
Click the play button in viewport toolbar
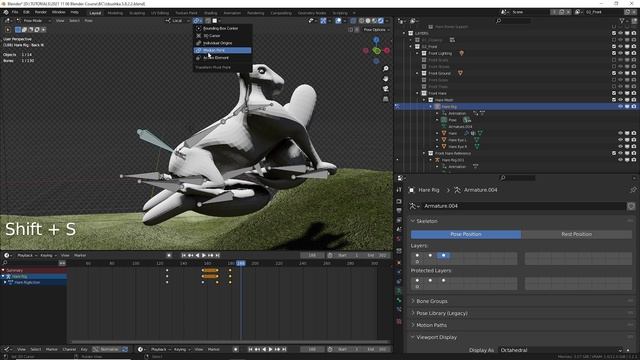tap(8, 29)
